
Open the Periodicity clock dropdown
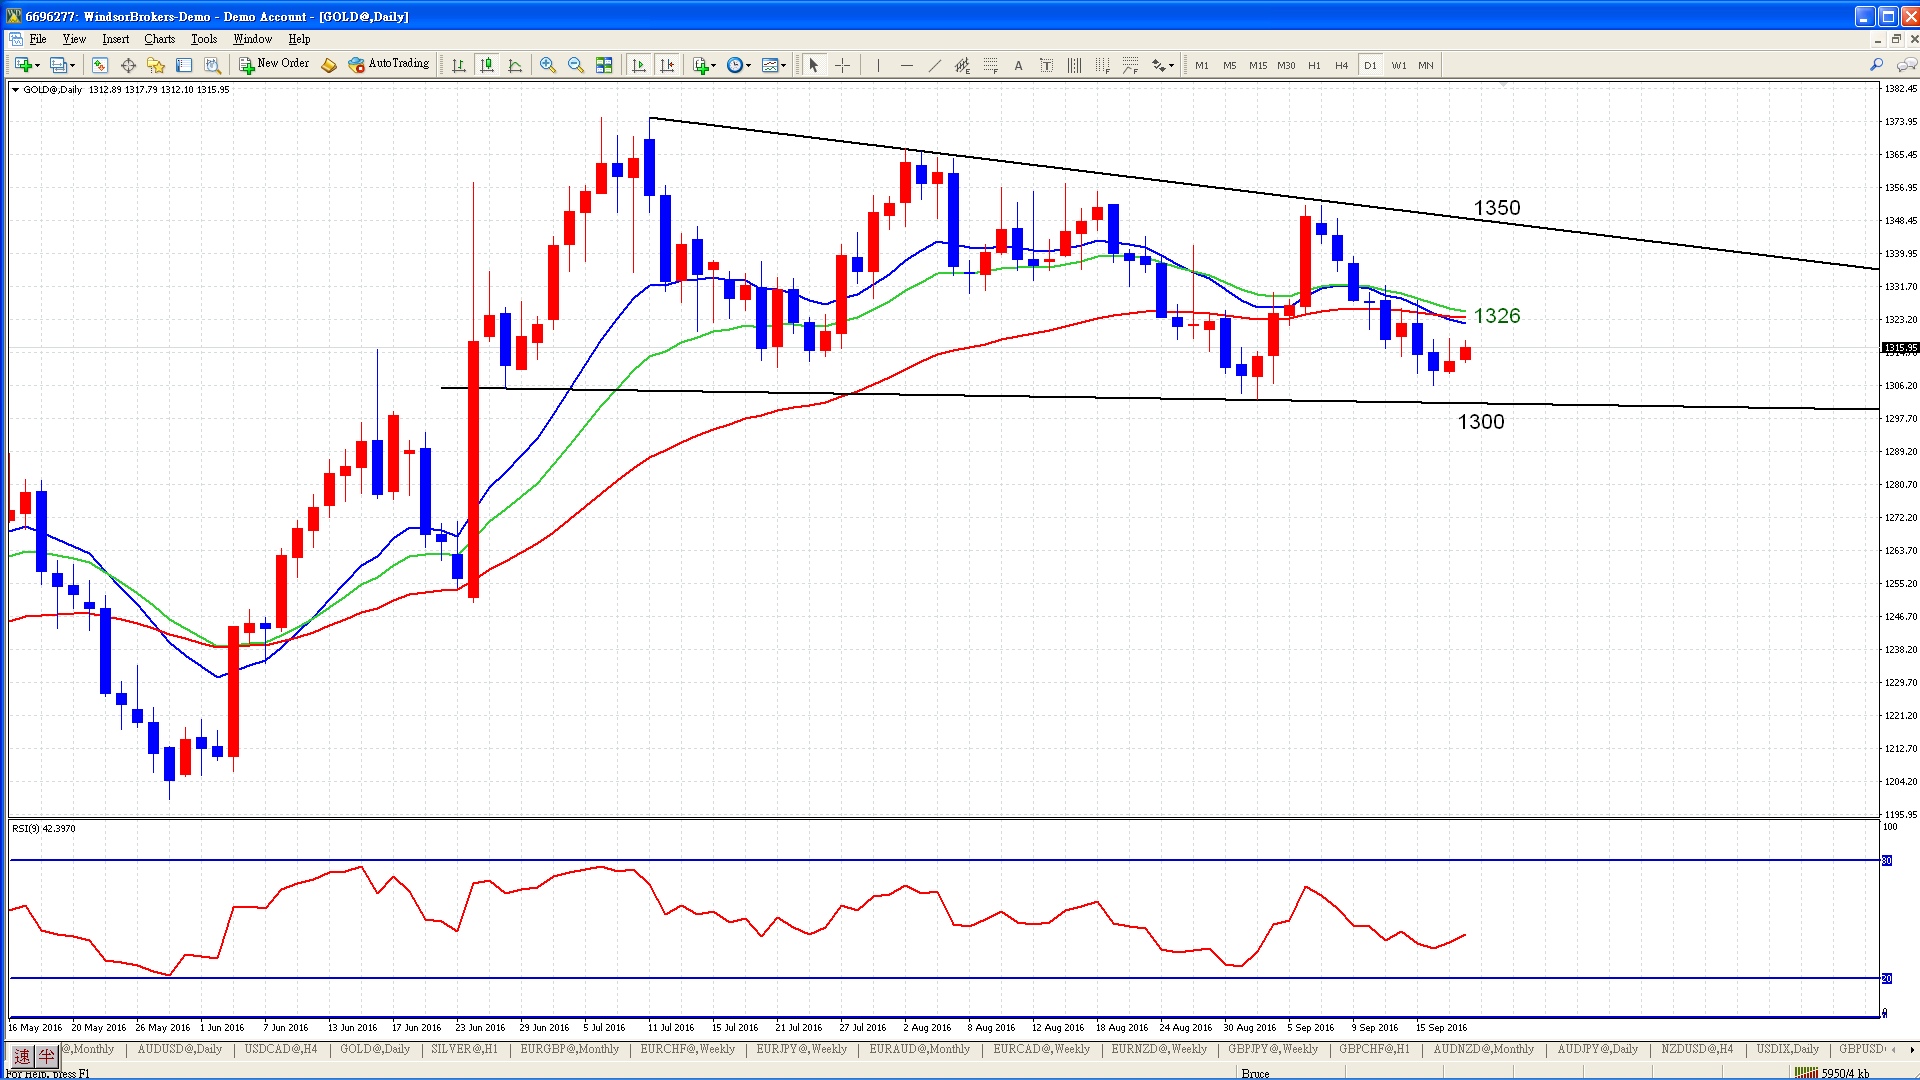(739, 65)
